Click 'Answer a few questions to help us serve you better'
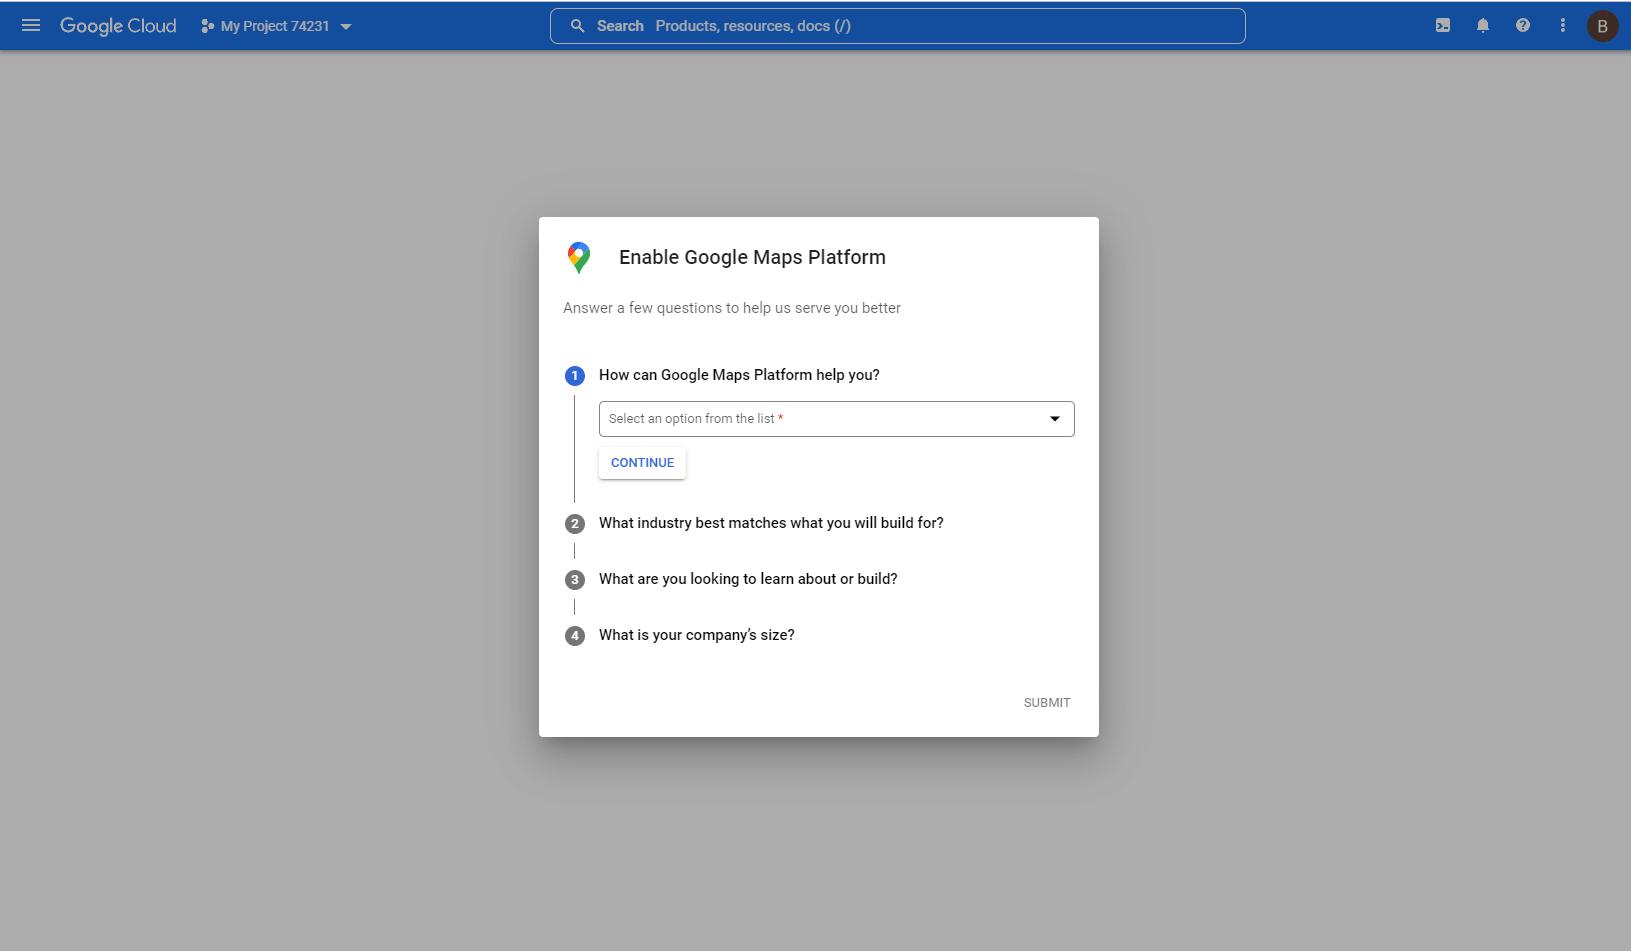1631x951 pixels. 732,308
